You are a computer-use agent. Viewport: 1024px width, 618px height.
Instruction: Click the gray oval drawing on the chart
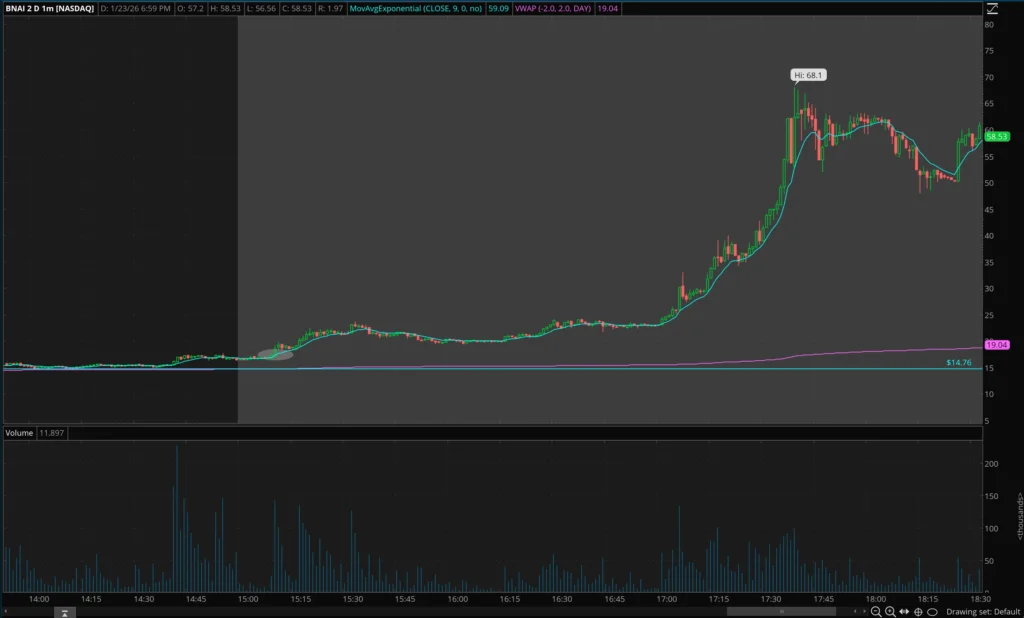pos(275,353)
